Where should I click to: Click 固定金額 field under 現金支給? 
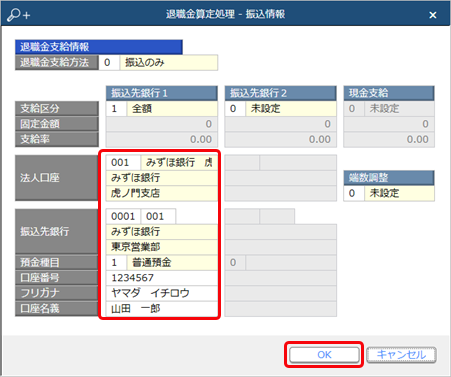pyautogui.click(x=389, y=124)
